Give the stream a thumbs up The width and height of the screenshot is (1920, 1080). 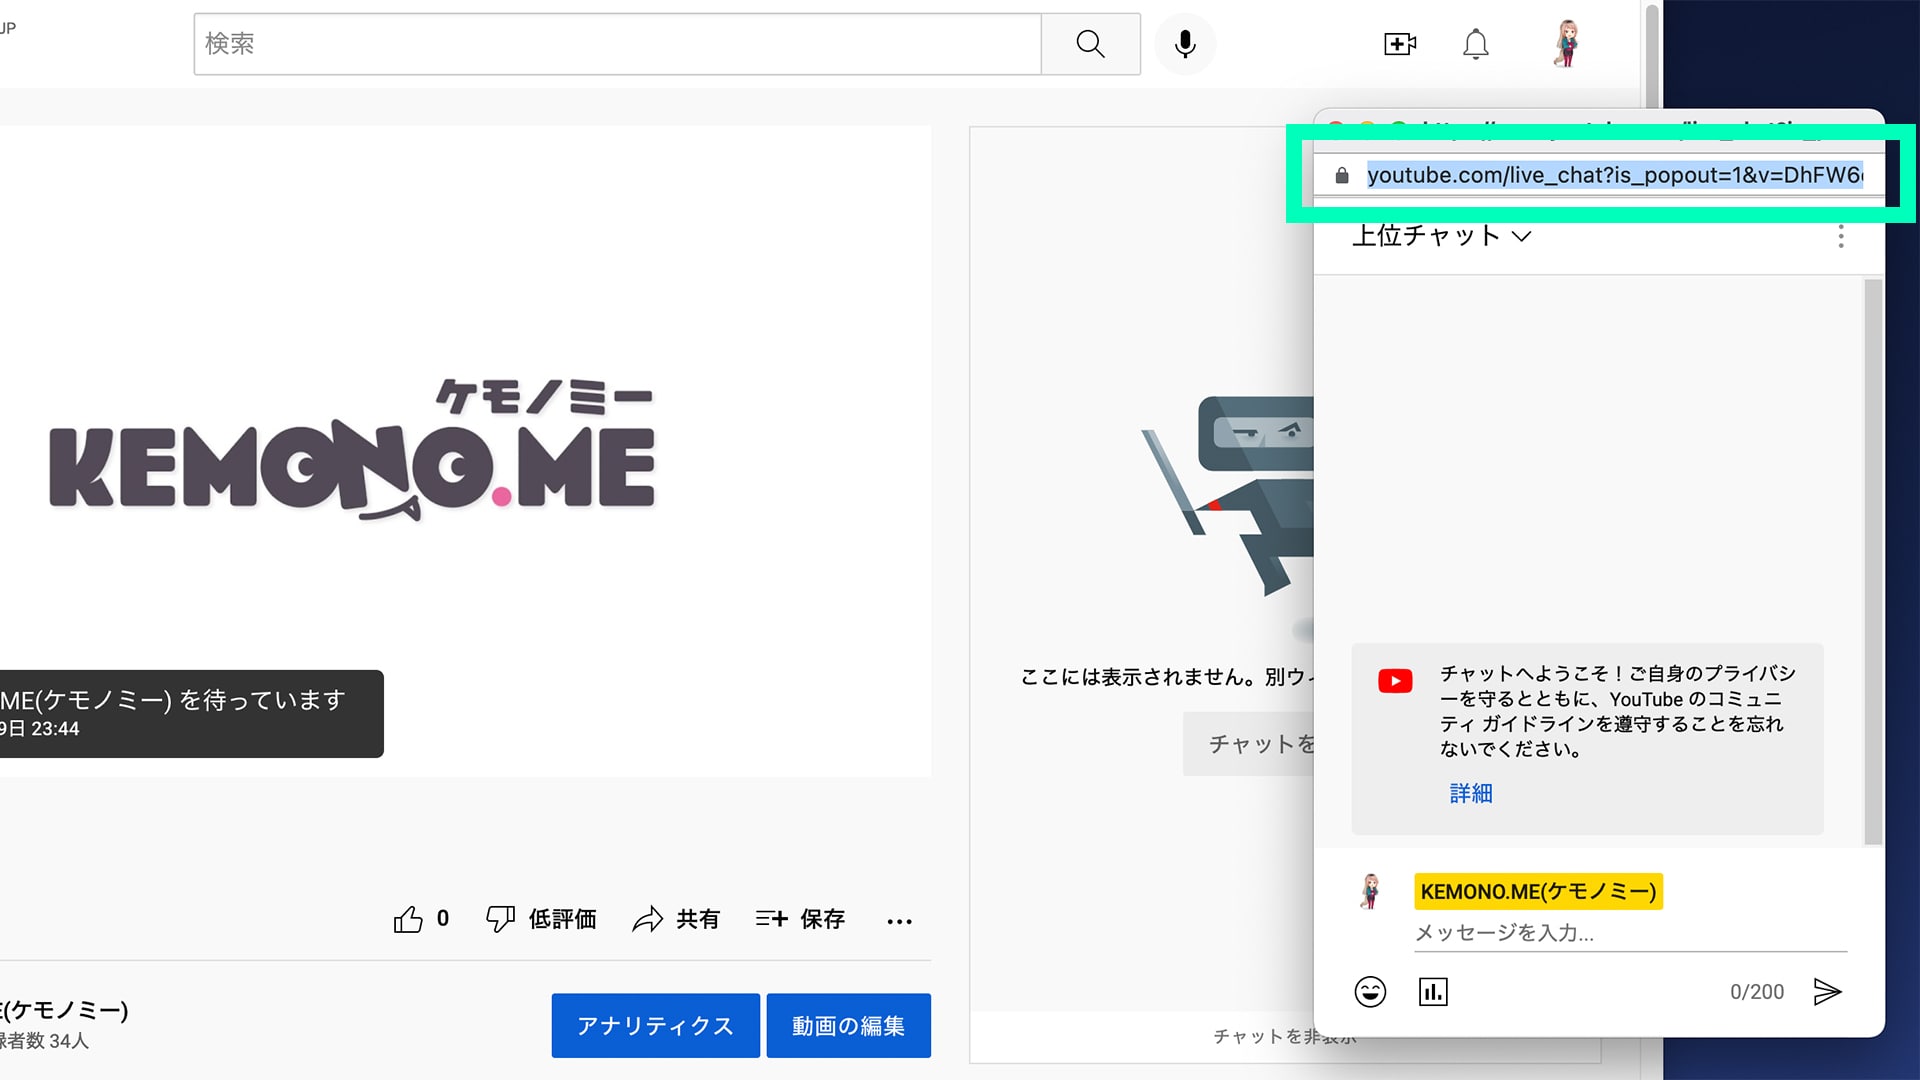pyautogui.click(x=409, y=918)
